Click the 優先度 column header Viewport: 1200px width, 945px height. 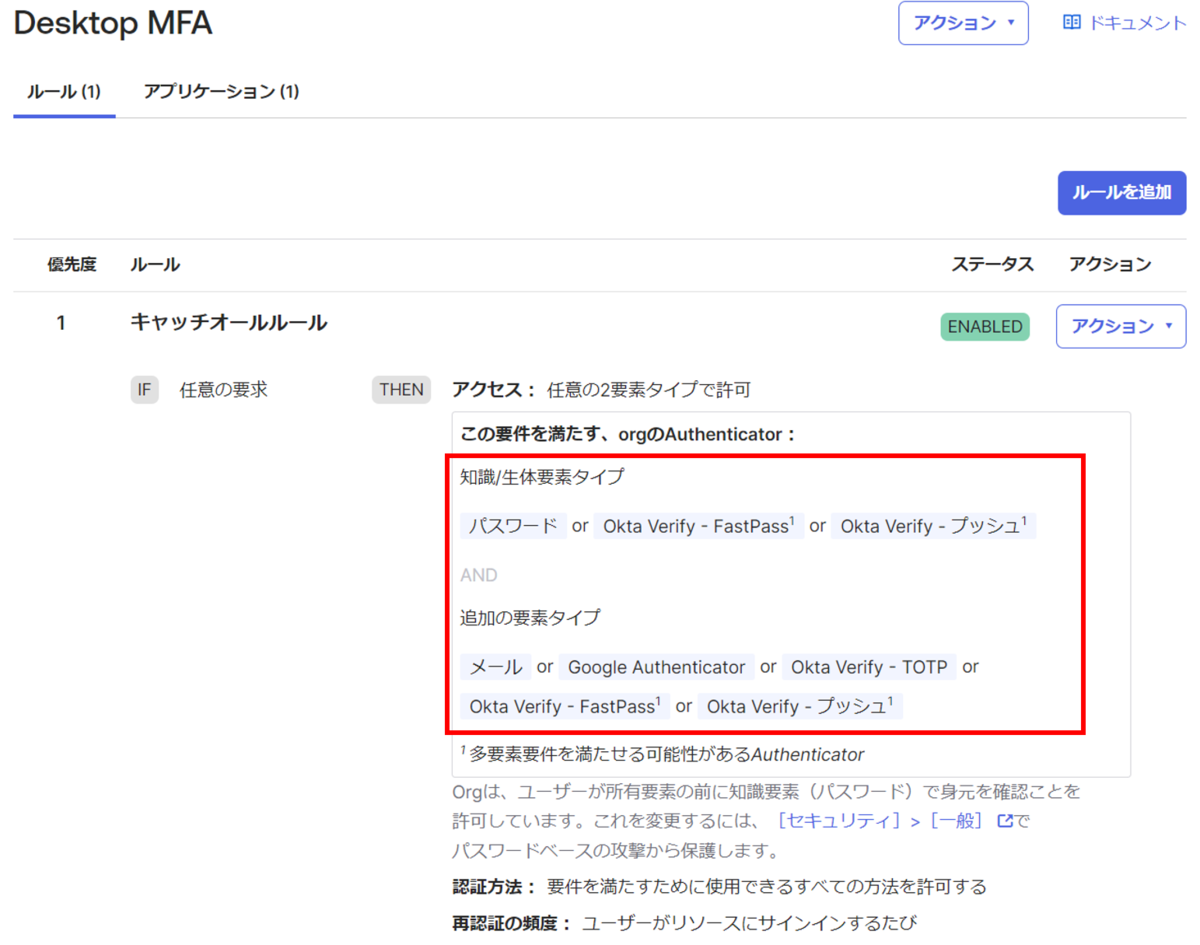(72, 265)
